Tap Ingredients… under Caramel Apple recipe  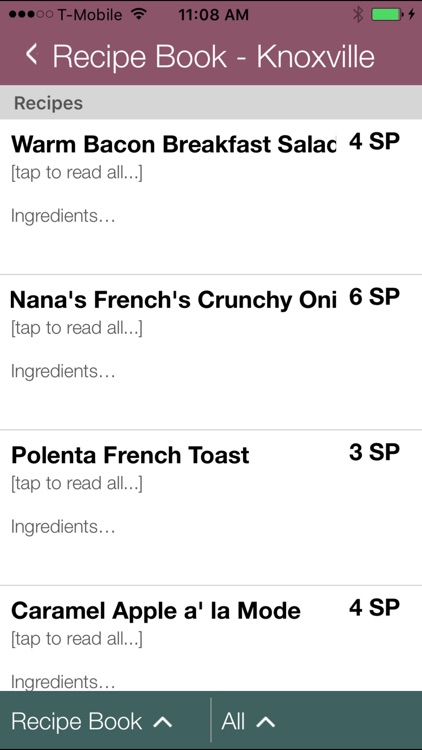click(x=63, y=682)
